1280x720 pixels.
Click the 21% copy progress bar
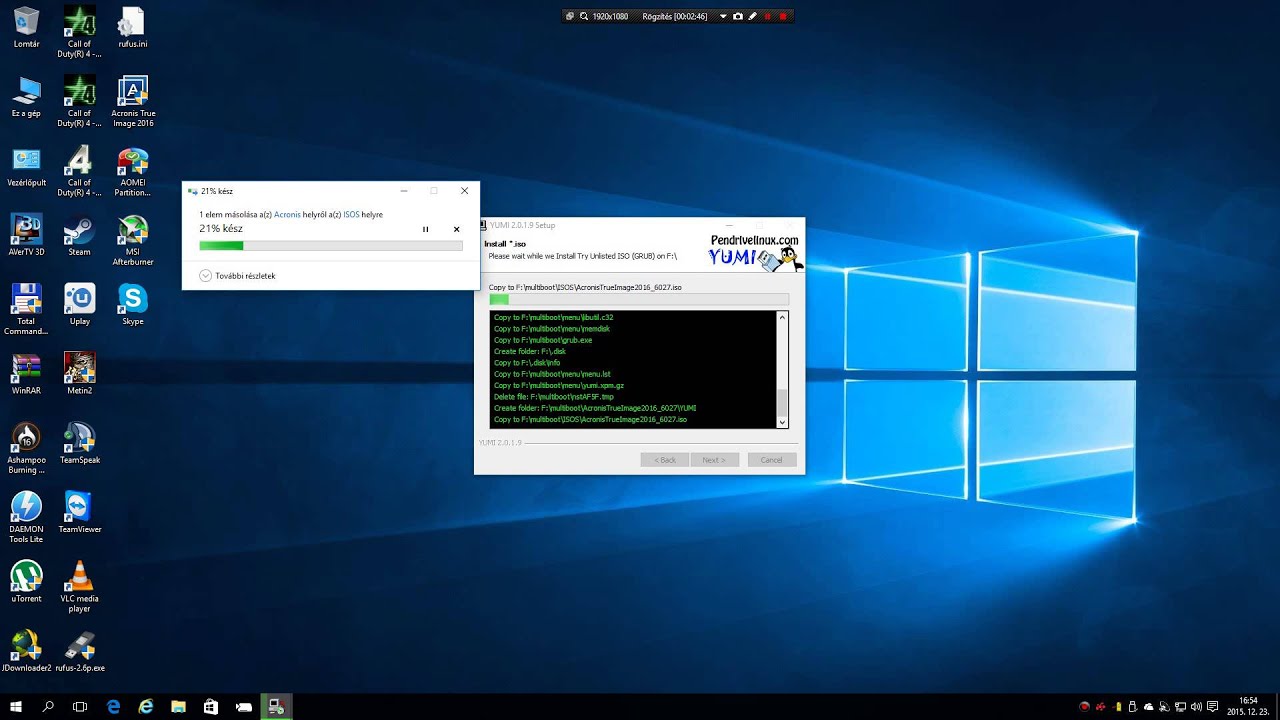click(331, 245)
